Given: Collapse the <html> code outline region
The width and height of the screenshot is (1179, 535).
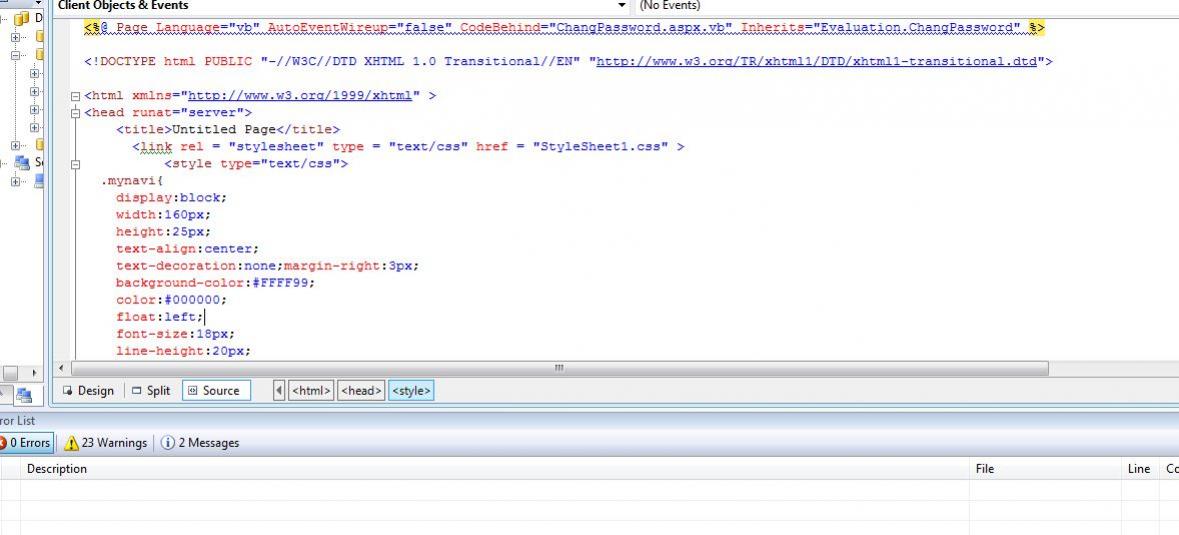Looking at the screenshot, I should [x=75, y=96].
